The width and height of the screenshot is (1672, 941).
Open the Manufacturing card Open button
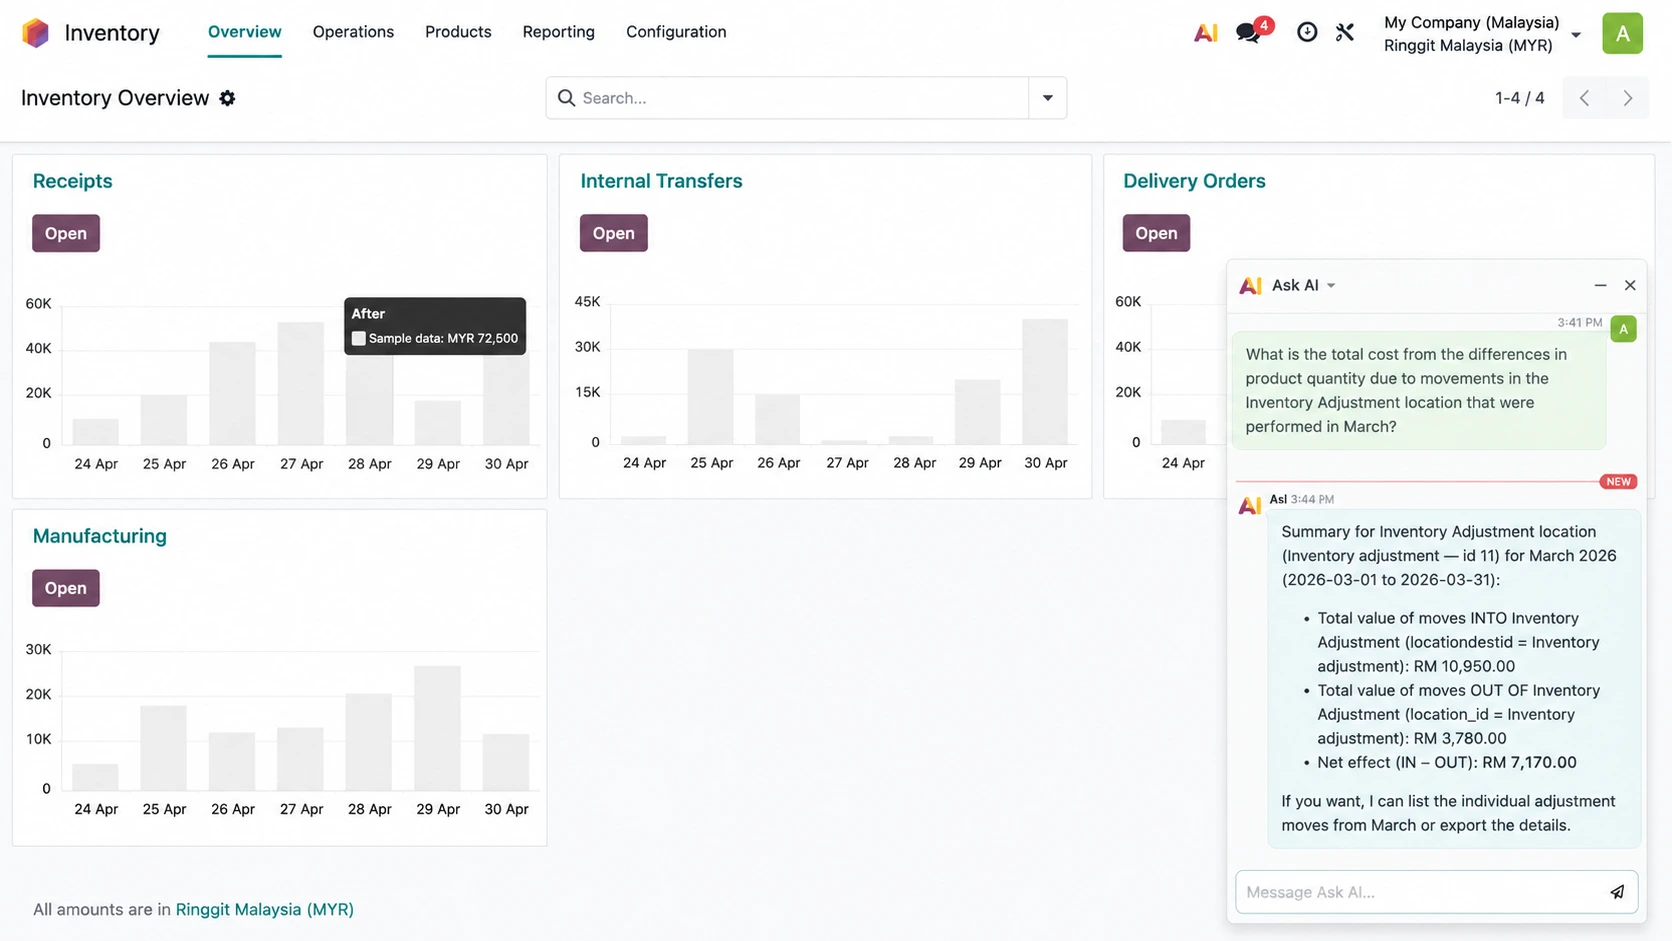(x=66, y=588)
